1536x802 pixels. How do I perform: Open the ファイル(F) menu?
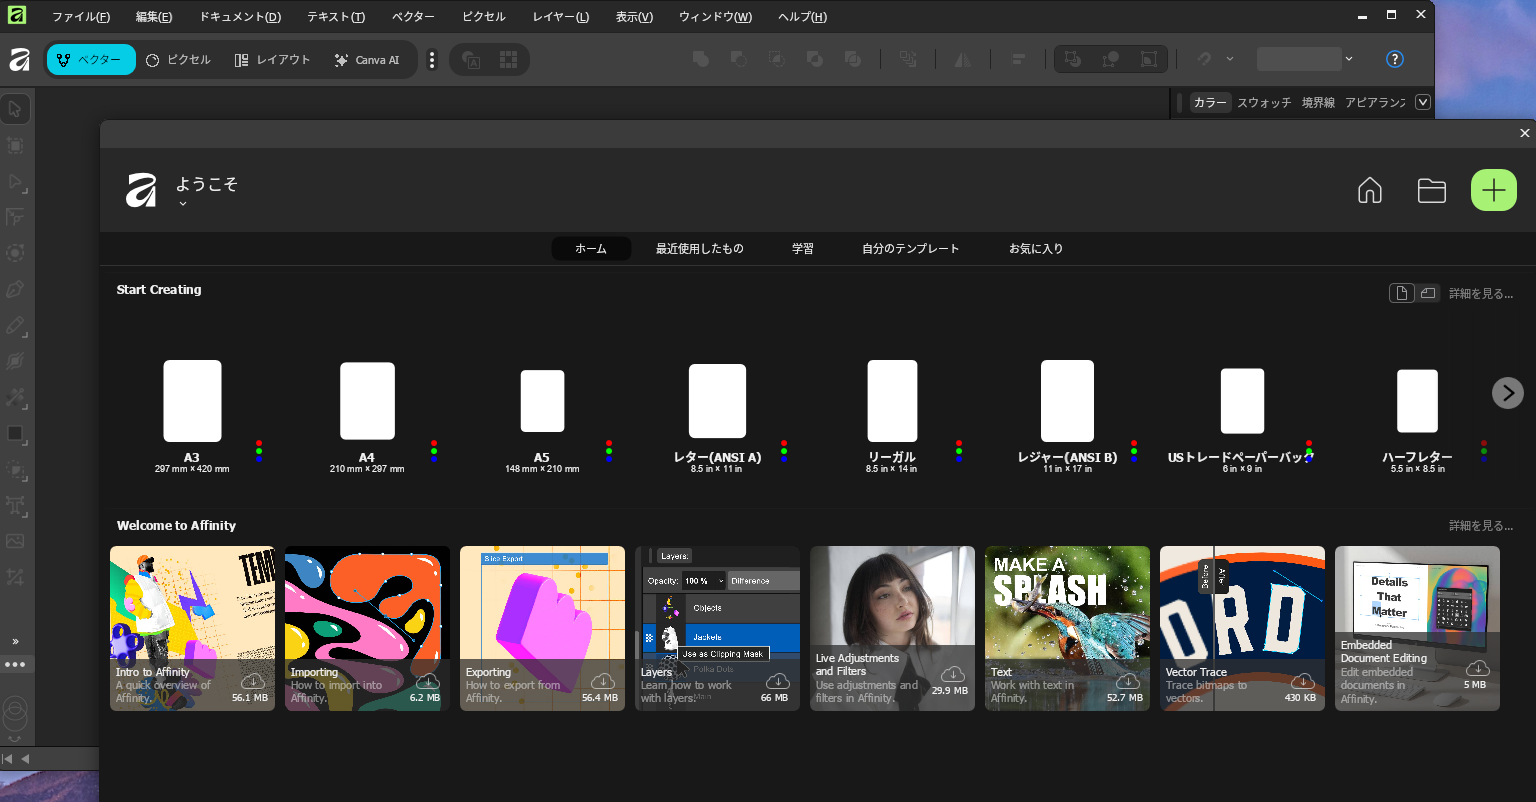pyautogui.click(x=81, y=17)
